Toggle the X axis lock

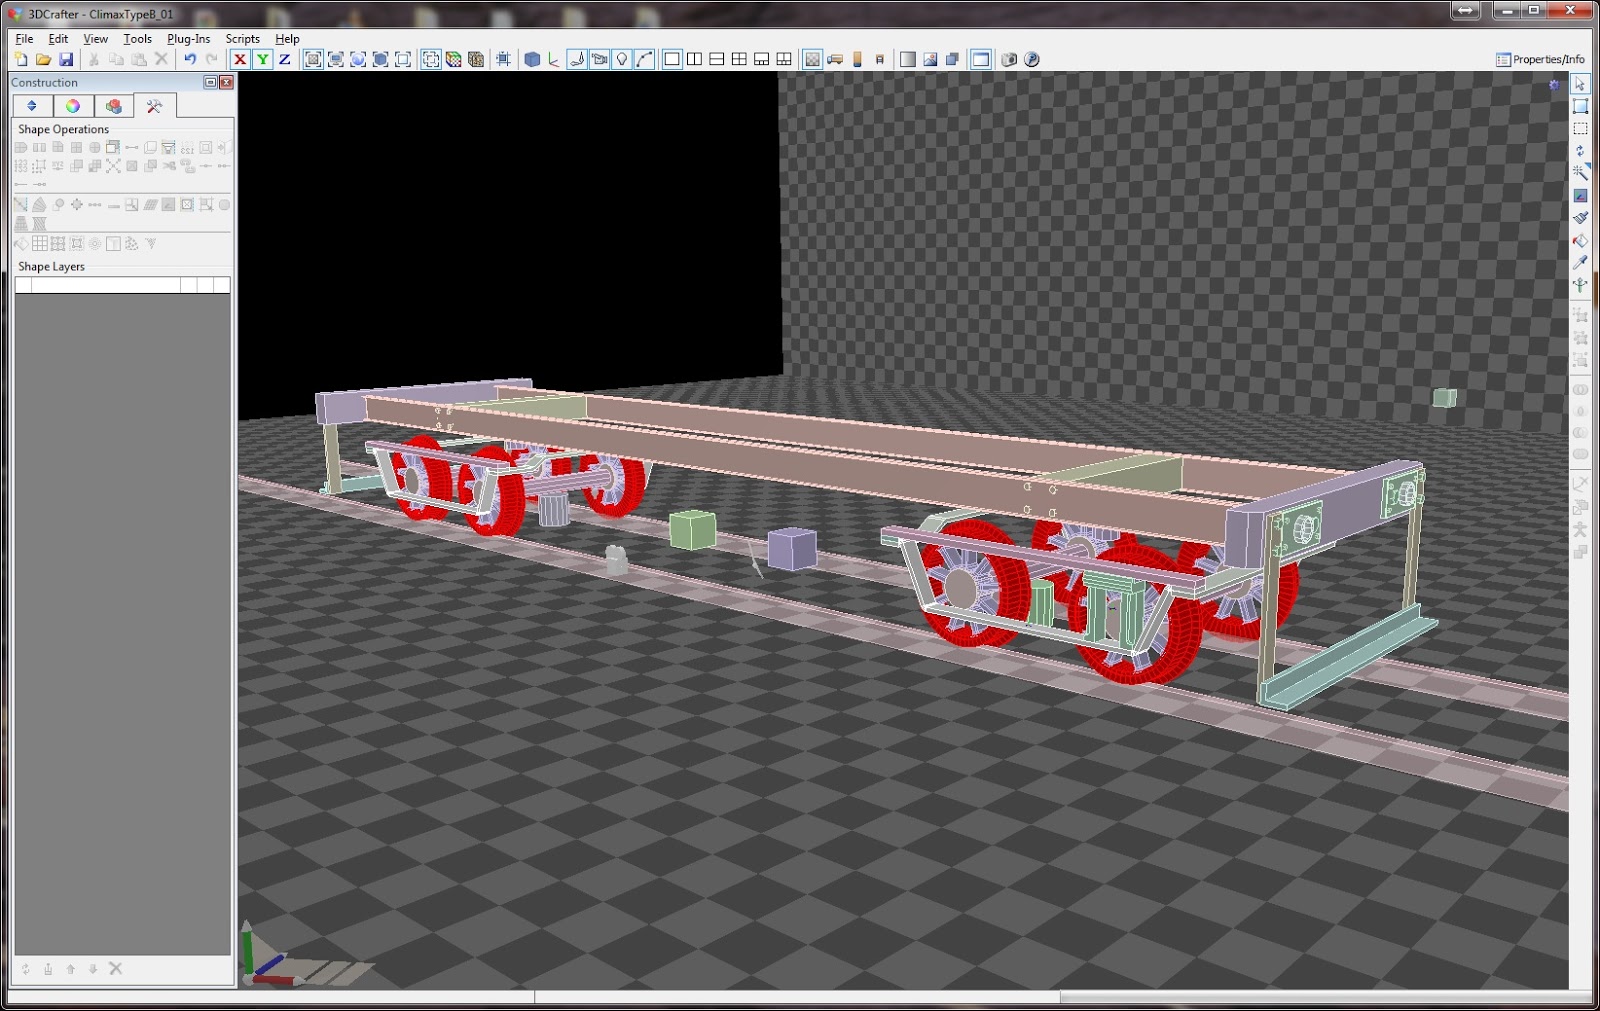(x=240, y=60)
